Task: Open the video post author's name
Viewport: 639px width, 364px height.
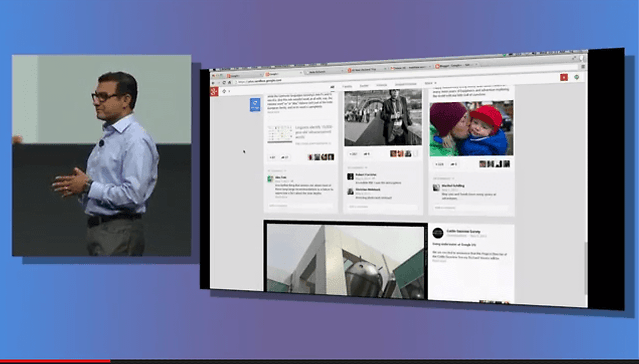Action: pyautogui.click(x=464, y=231)
